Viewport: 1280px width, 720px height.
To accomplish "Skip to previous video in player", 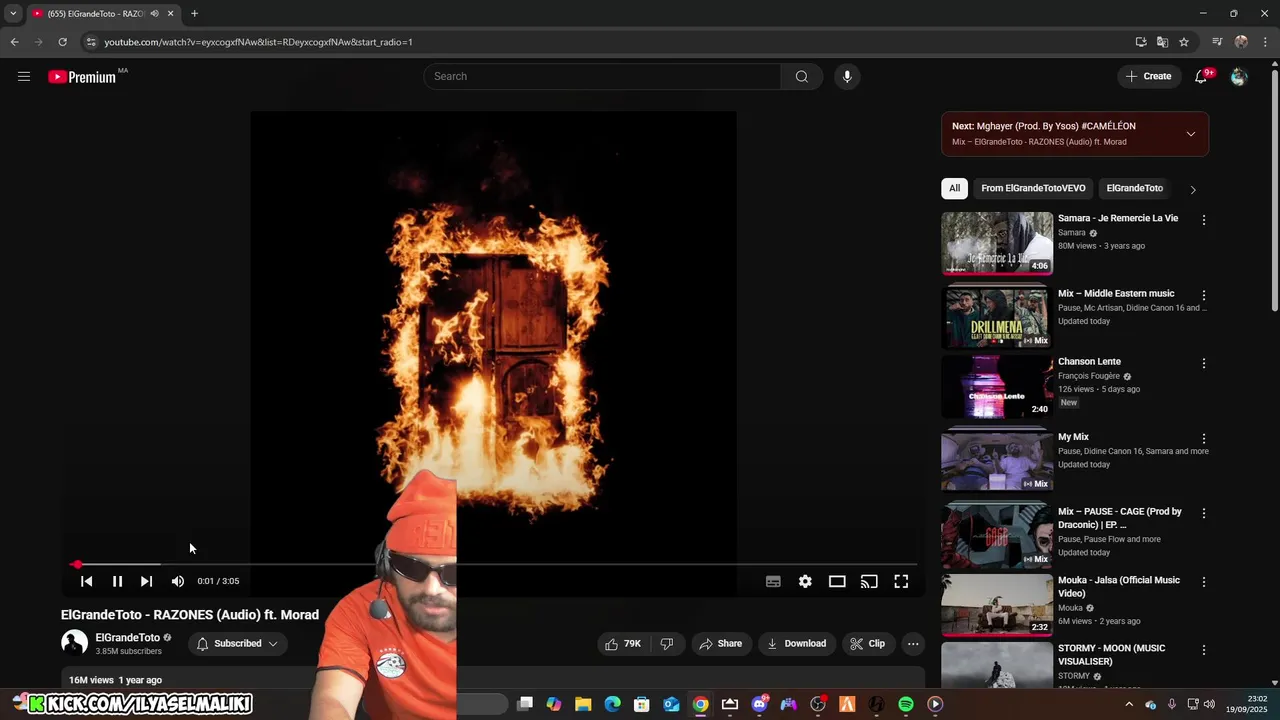I will (x=87, y=581).
